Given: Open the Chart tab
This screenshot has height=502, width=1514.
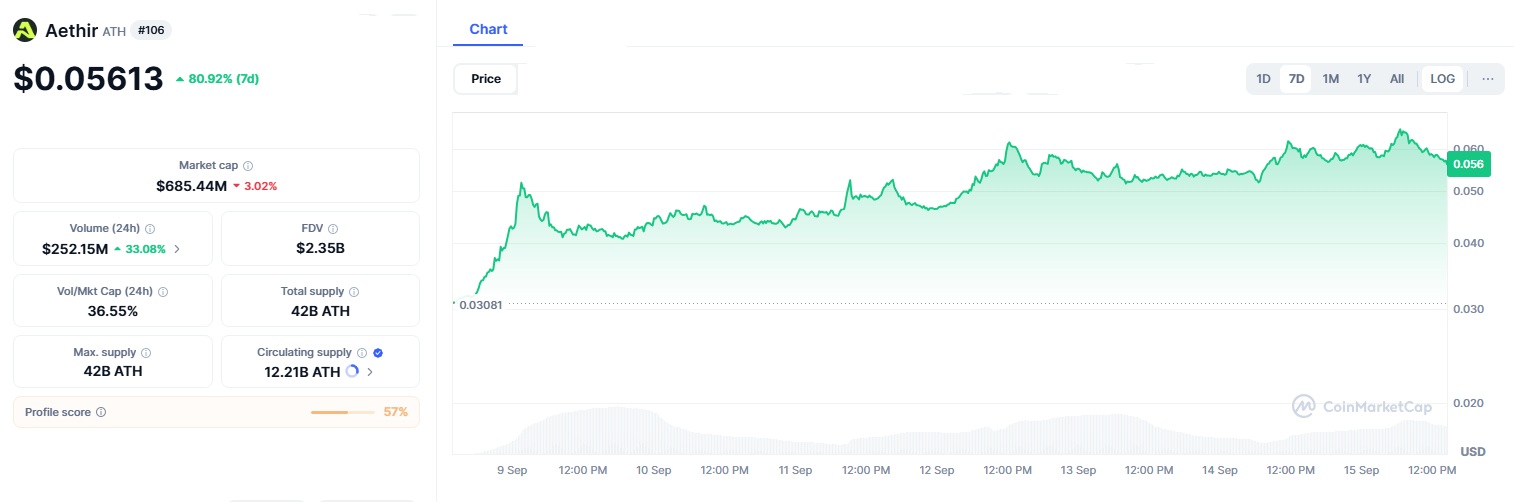Looking at the screenshot, I should (x=488, y=29).
